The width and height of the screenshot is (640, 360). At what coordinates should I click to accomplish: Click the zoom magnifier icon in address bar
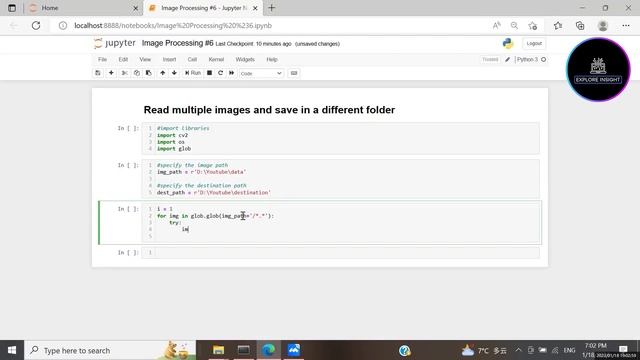[514, 25]
